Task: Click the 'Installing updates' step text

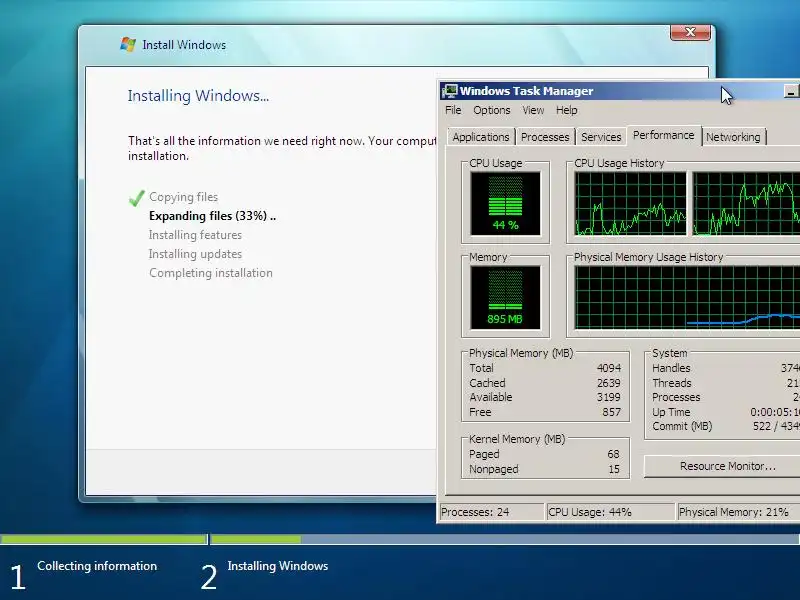Action: point(195,254)
